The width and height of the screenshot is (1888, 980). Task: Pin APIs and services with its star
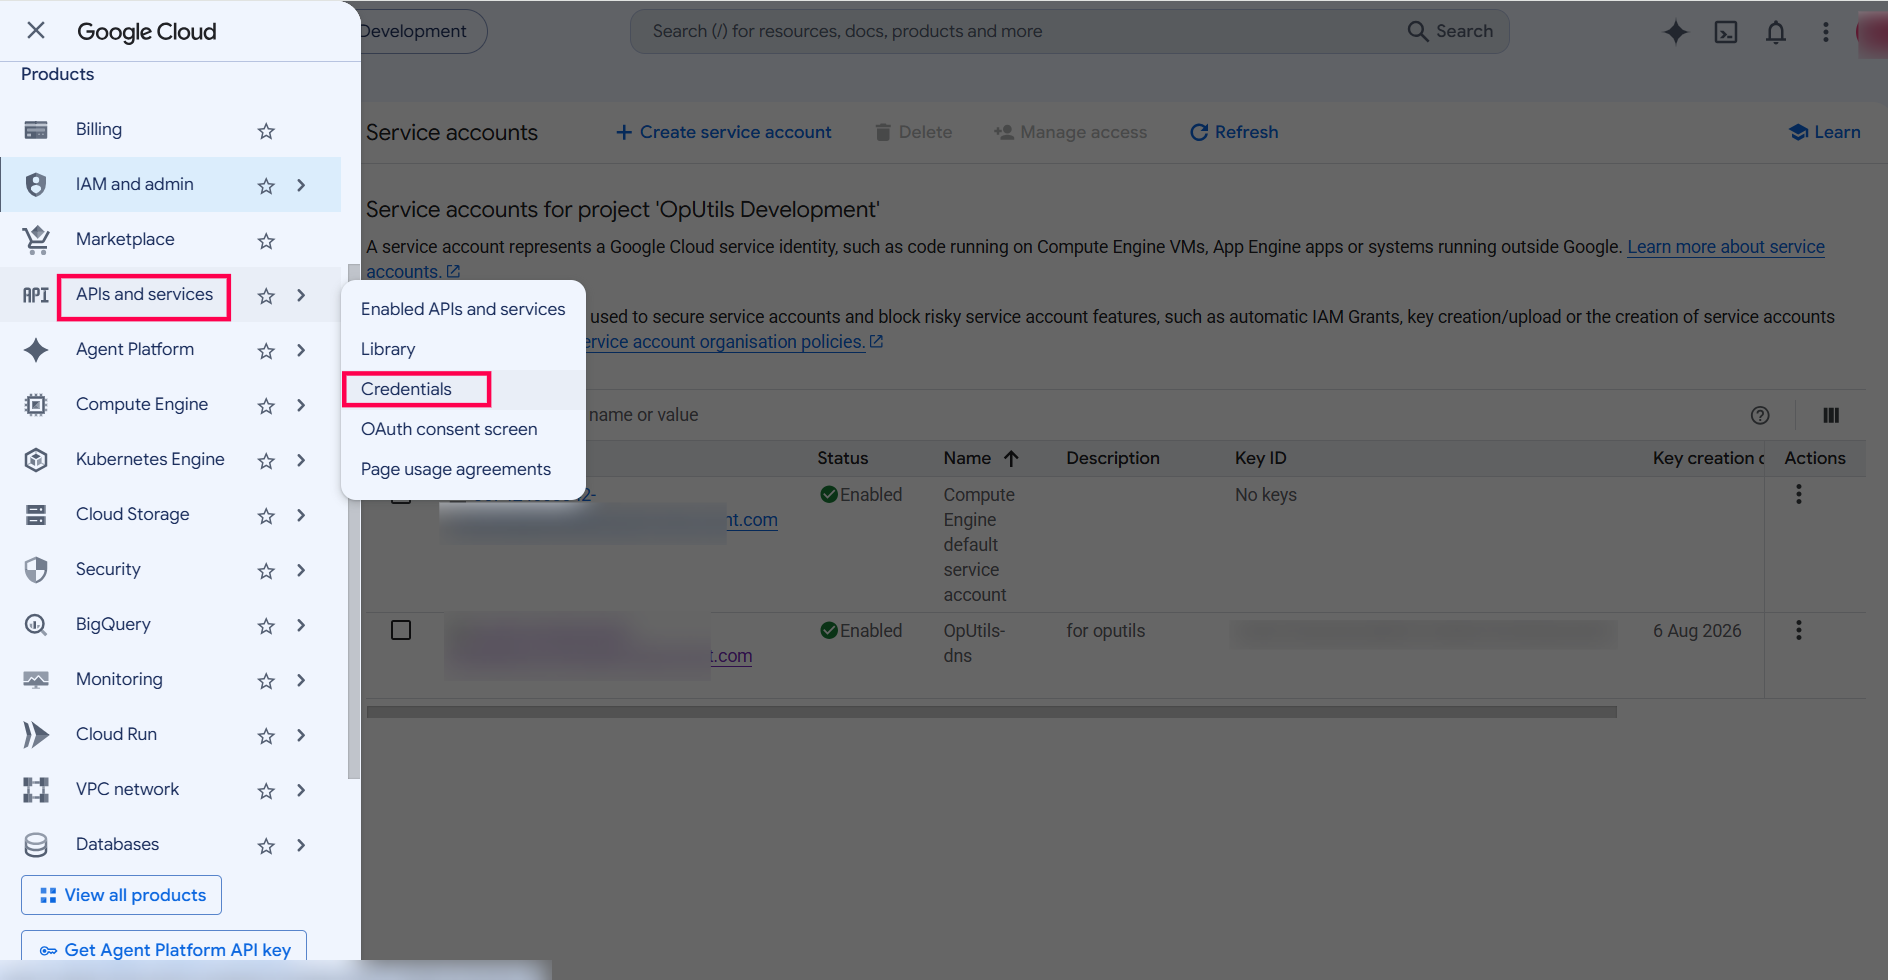(266, 296)
